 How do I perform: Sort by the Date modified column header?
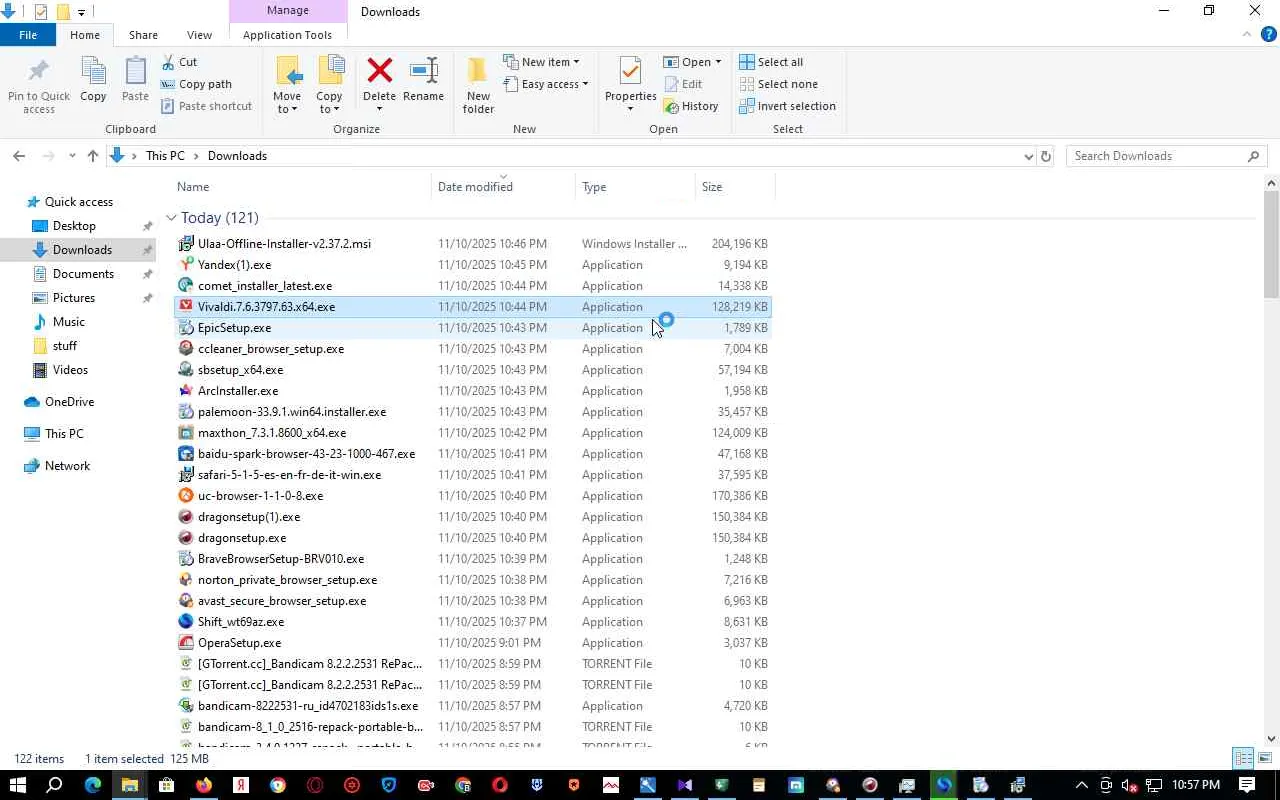point(505,187)
